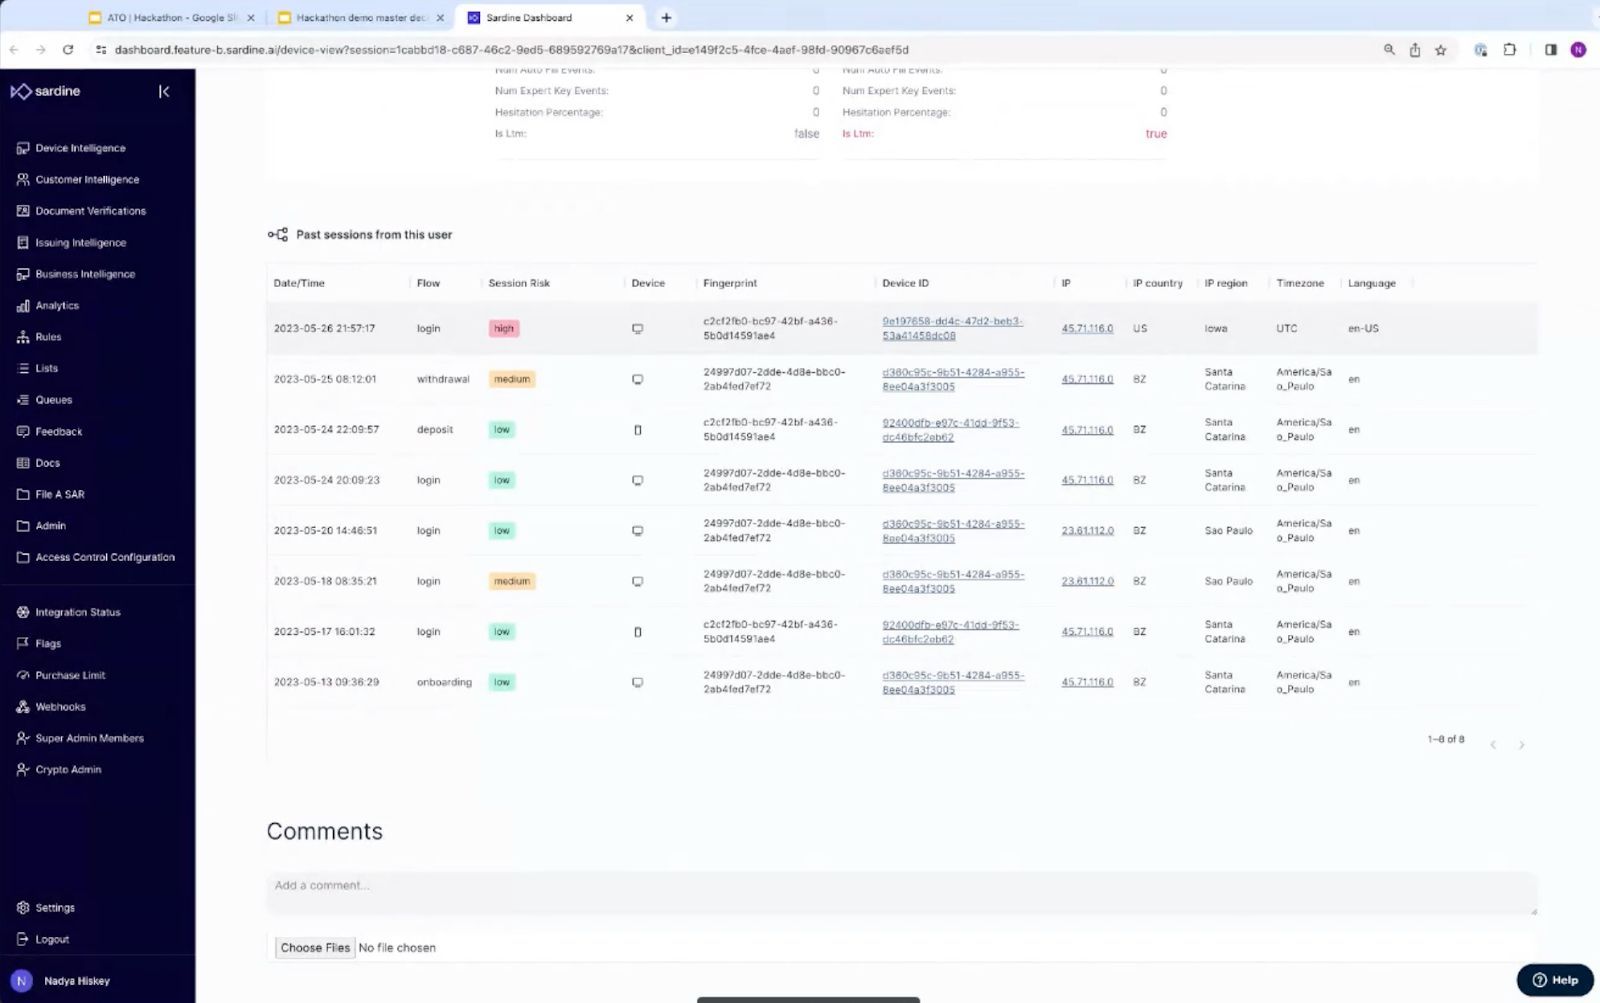
Task: Click the zoom magnifier icon in address bar
Action: 1389,50
